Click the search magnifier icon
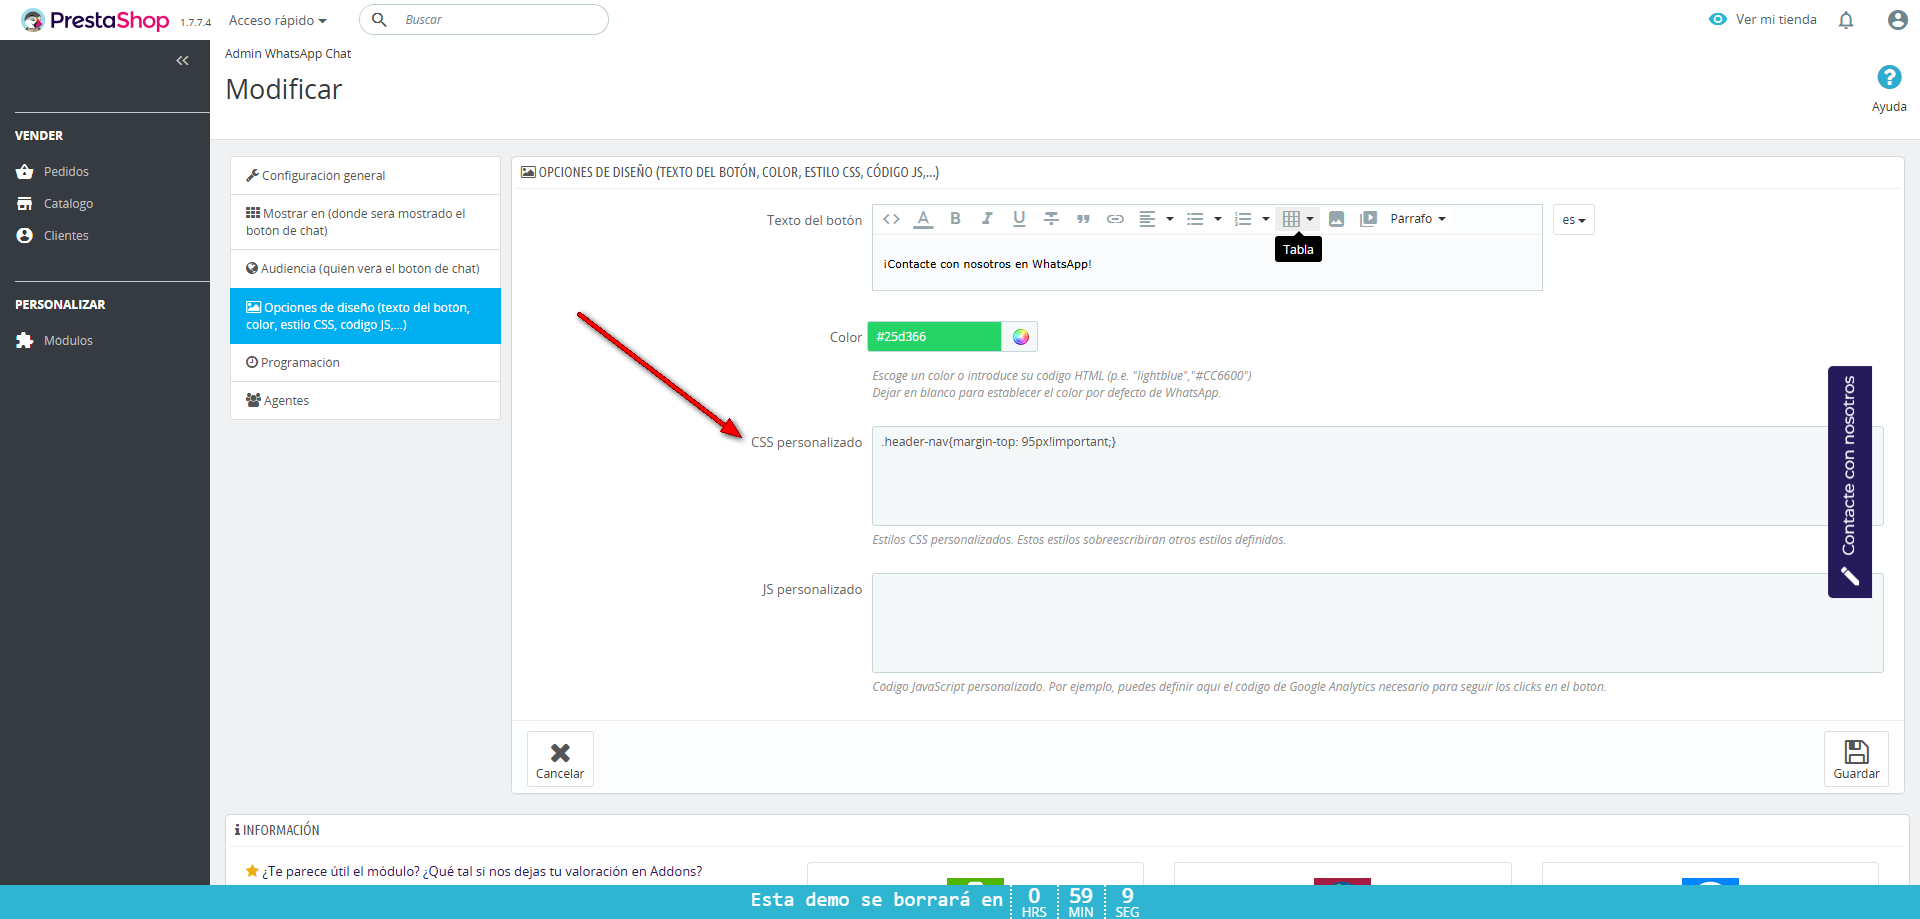This screenshot has height=919, width=1920. coord(379,20)
